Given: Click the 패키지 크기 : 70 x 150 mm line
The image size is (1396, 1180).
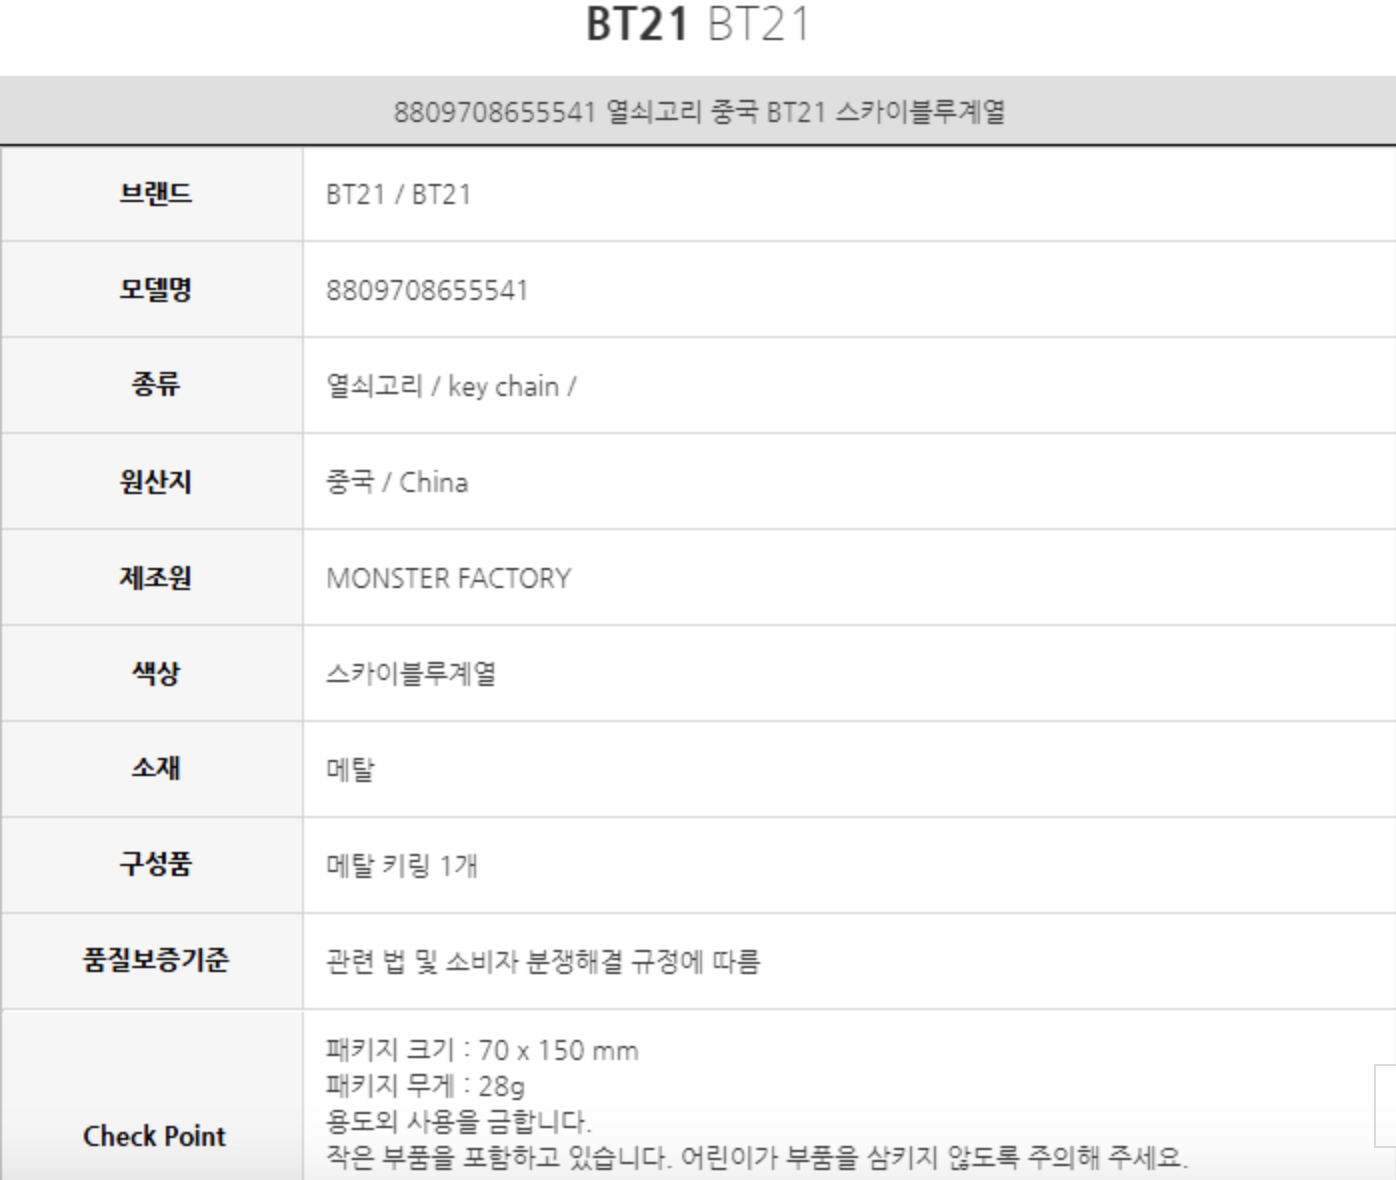Looking at the screenshot, I should click(x=482, y=1050).
